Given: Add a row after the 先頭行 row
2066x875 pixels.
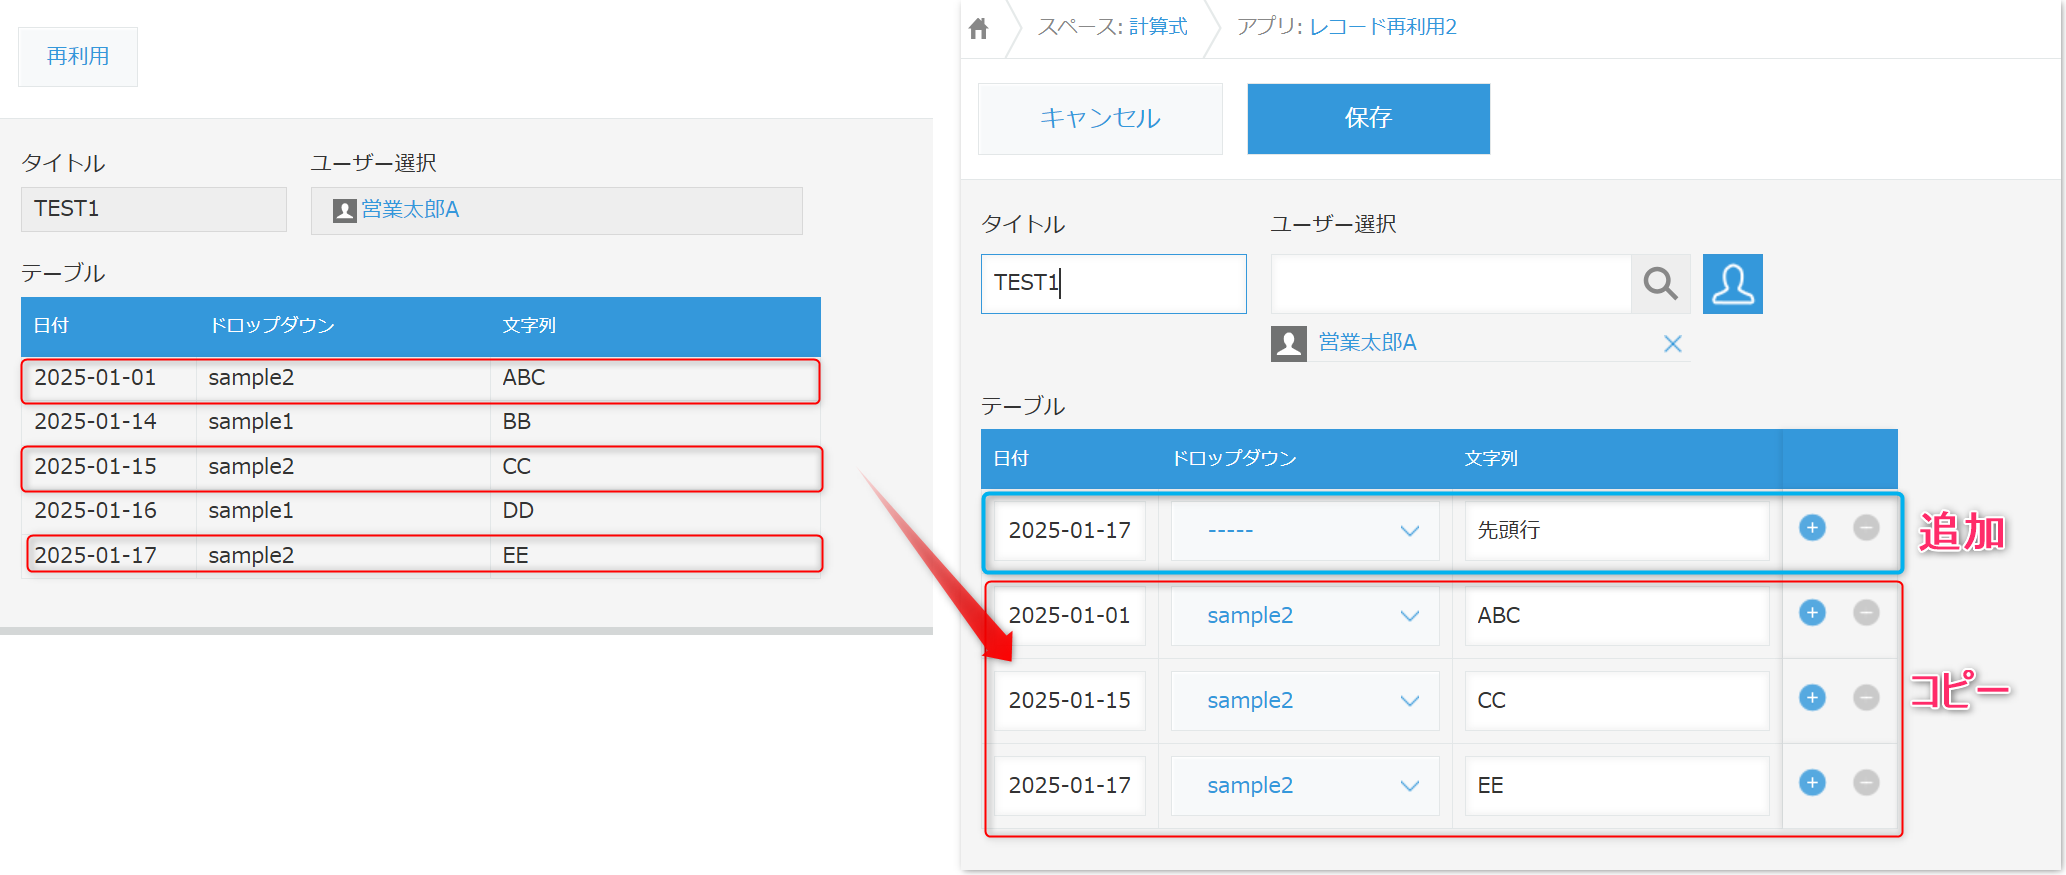Looking at the screenshot, I should point(1812,528).
